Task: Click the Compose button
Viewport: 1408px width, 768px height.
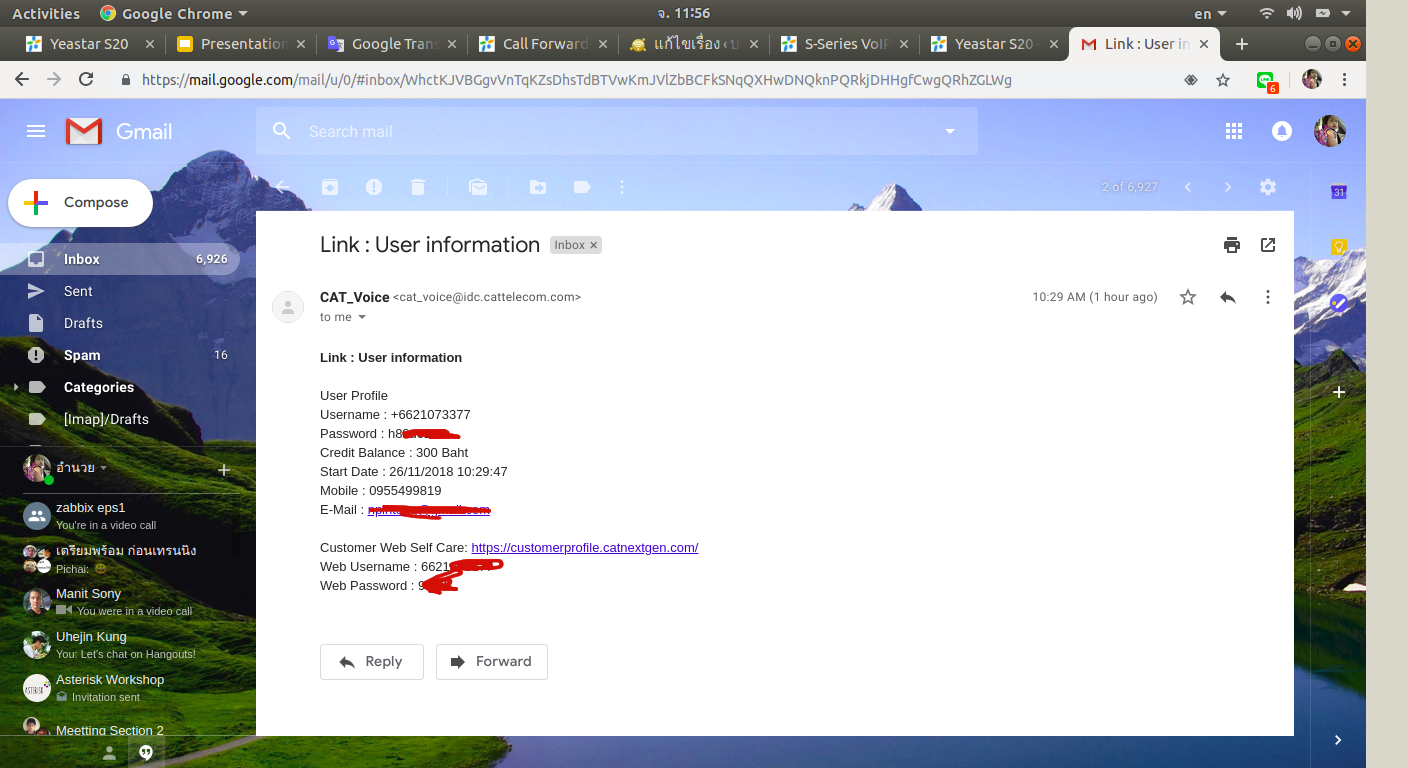Action: (x=80, y=203)
